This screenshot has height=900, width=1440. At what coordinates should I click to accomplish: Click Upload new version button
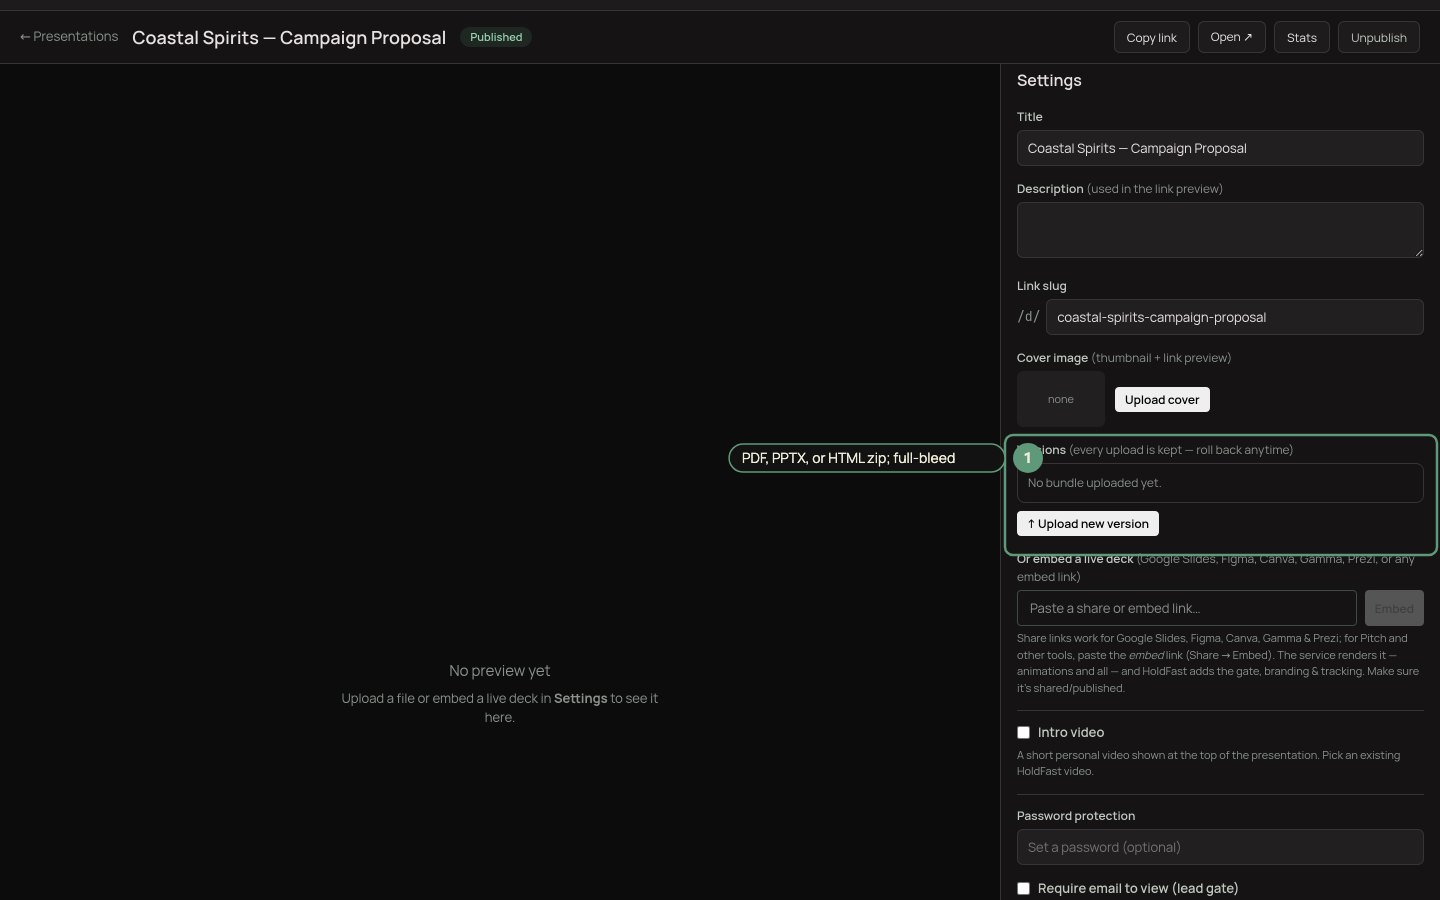[x=1088, y=524]
